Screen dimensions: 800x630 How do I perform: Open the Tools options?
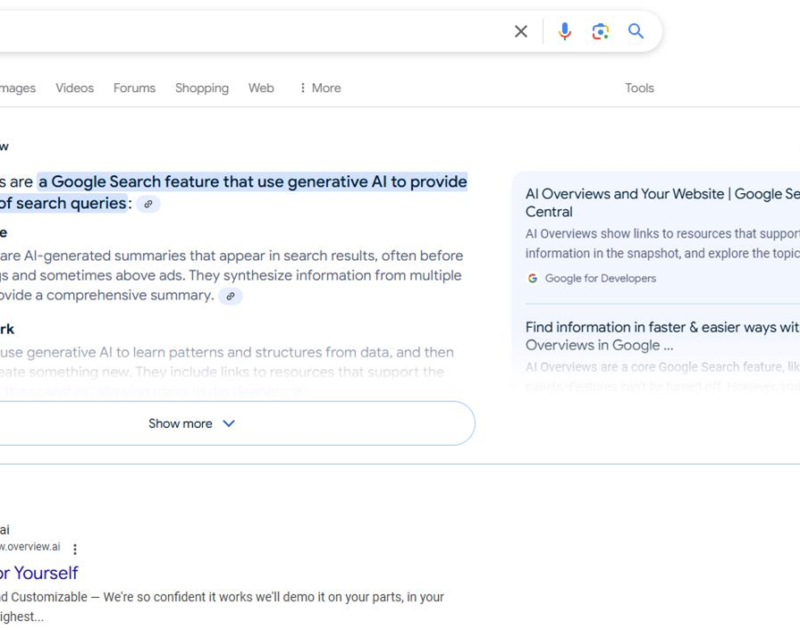tap(639, 88)
